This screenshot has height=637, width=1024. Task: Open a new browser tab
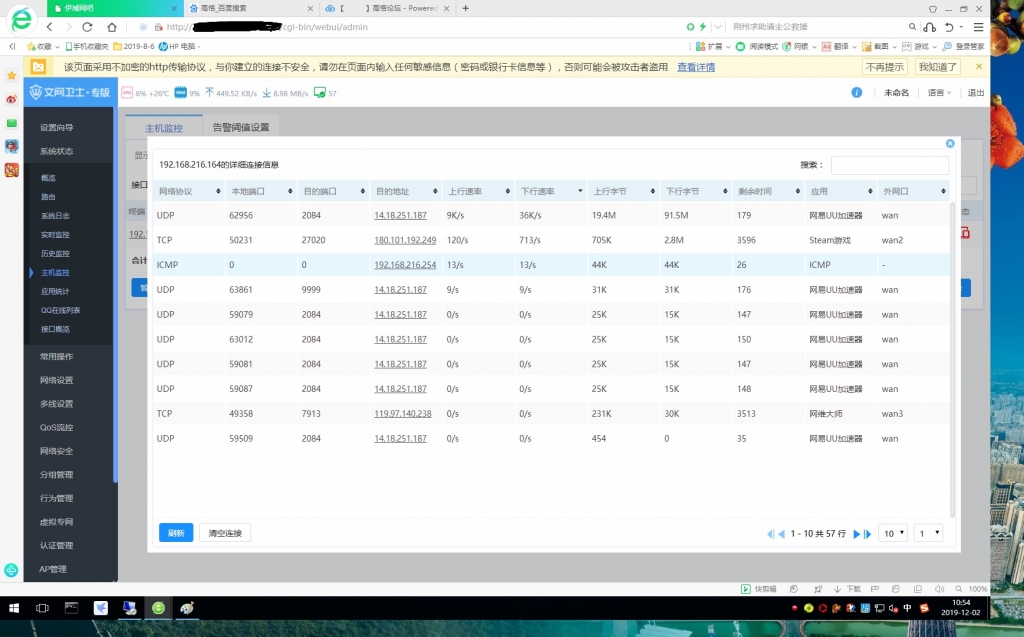pos(465,8)
